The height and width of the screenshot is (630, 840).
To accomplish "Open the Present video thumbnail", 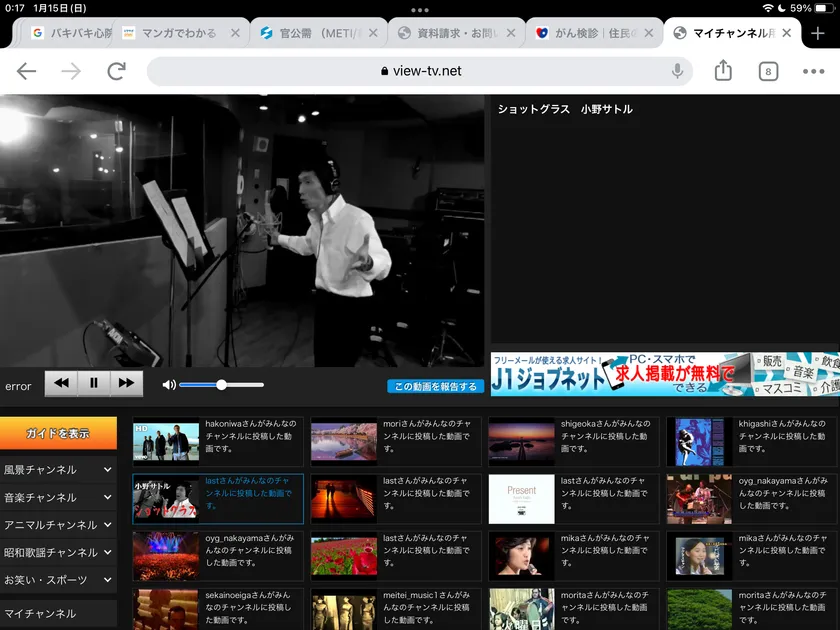I will (521, 498).
